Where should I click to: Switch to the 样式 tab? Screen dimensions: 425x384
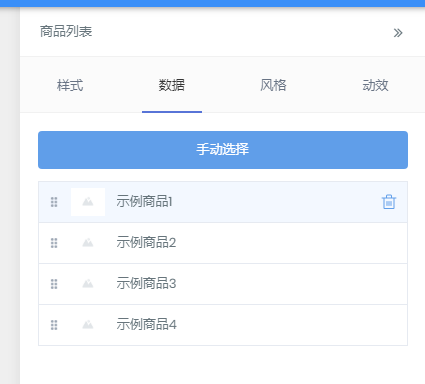(70, 85)
